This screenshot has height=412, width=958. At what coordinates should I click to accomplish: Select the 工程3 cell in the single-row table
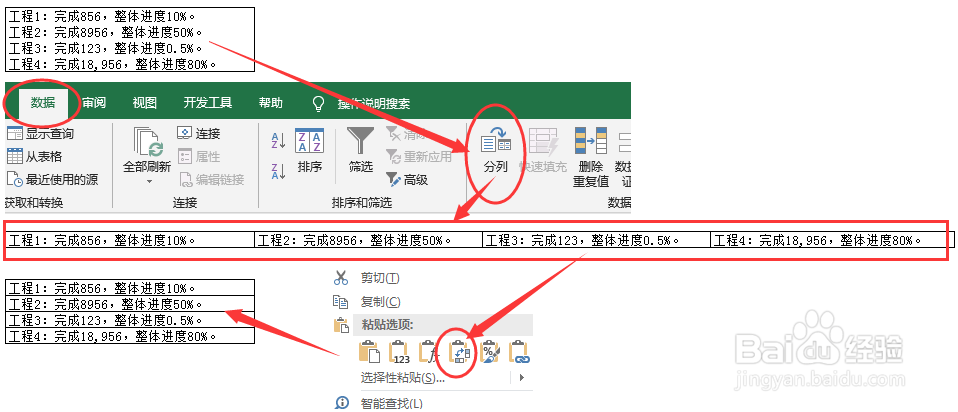[596, 240]
